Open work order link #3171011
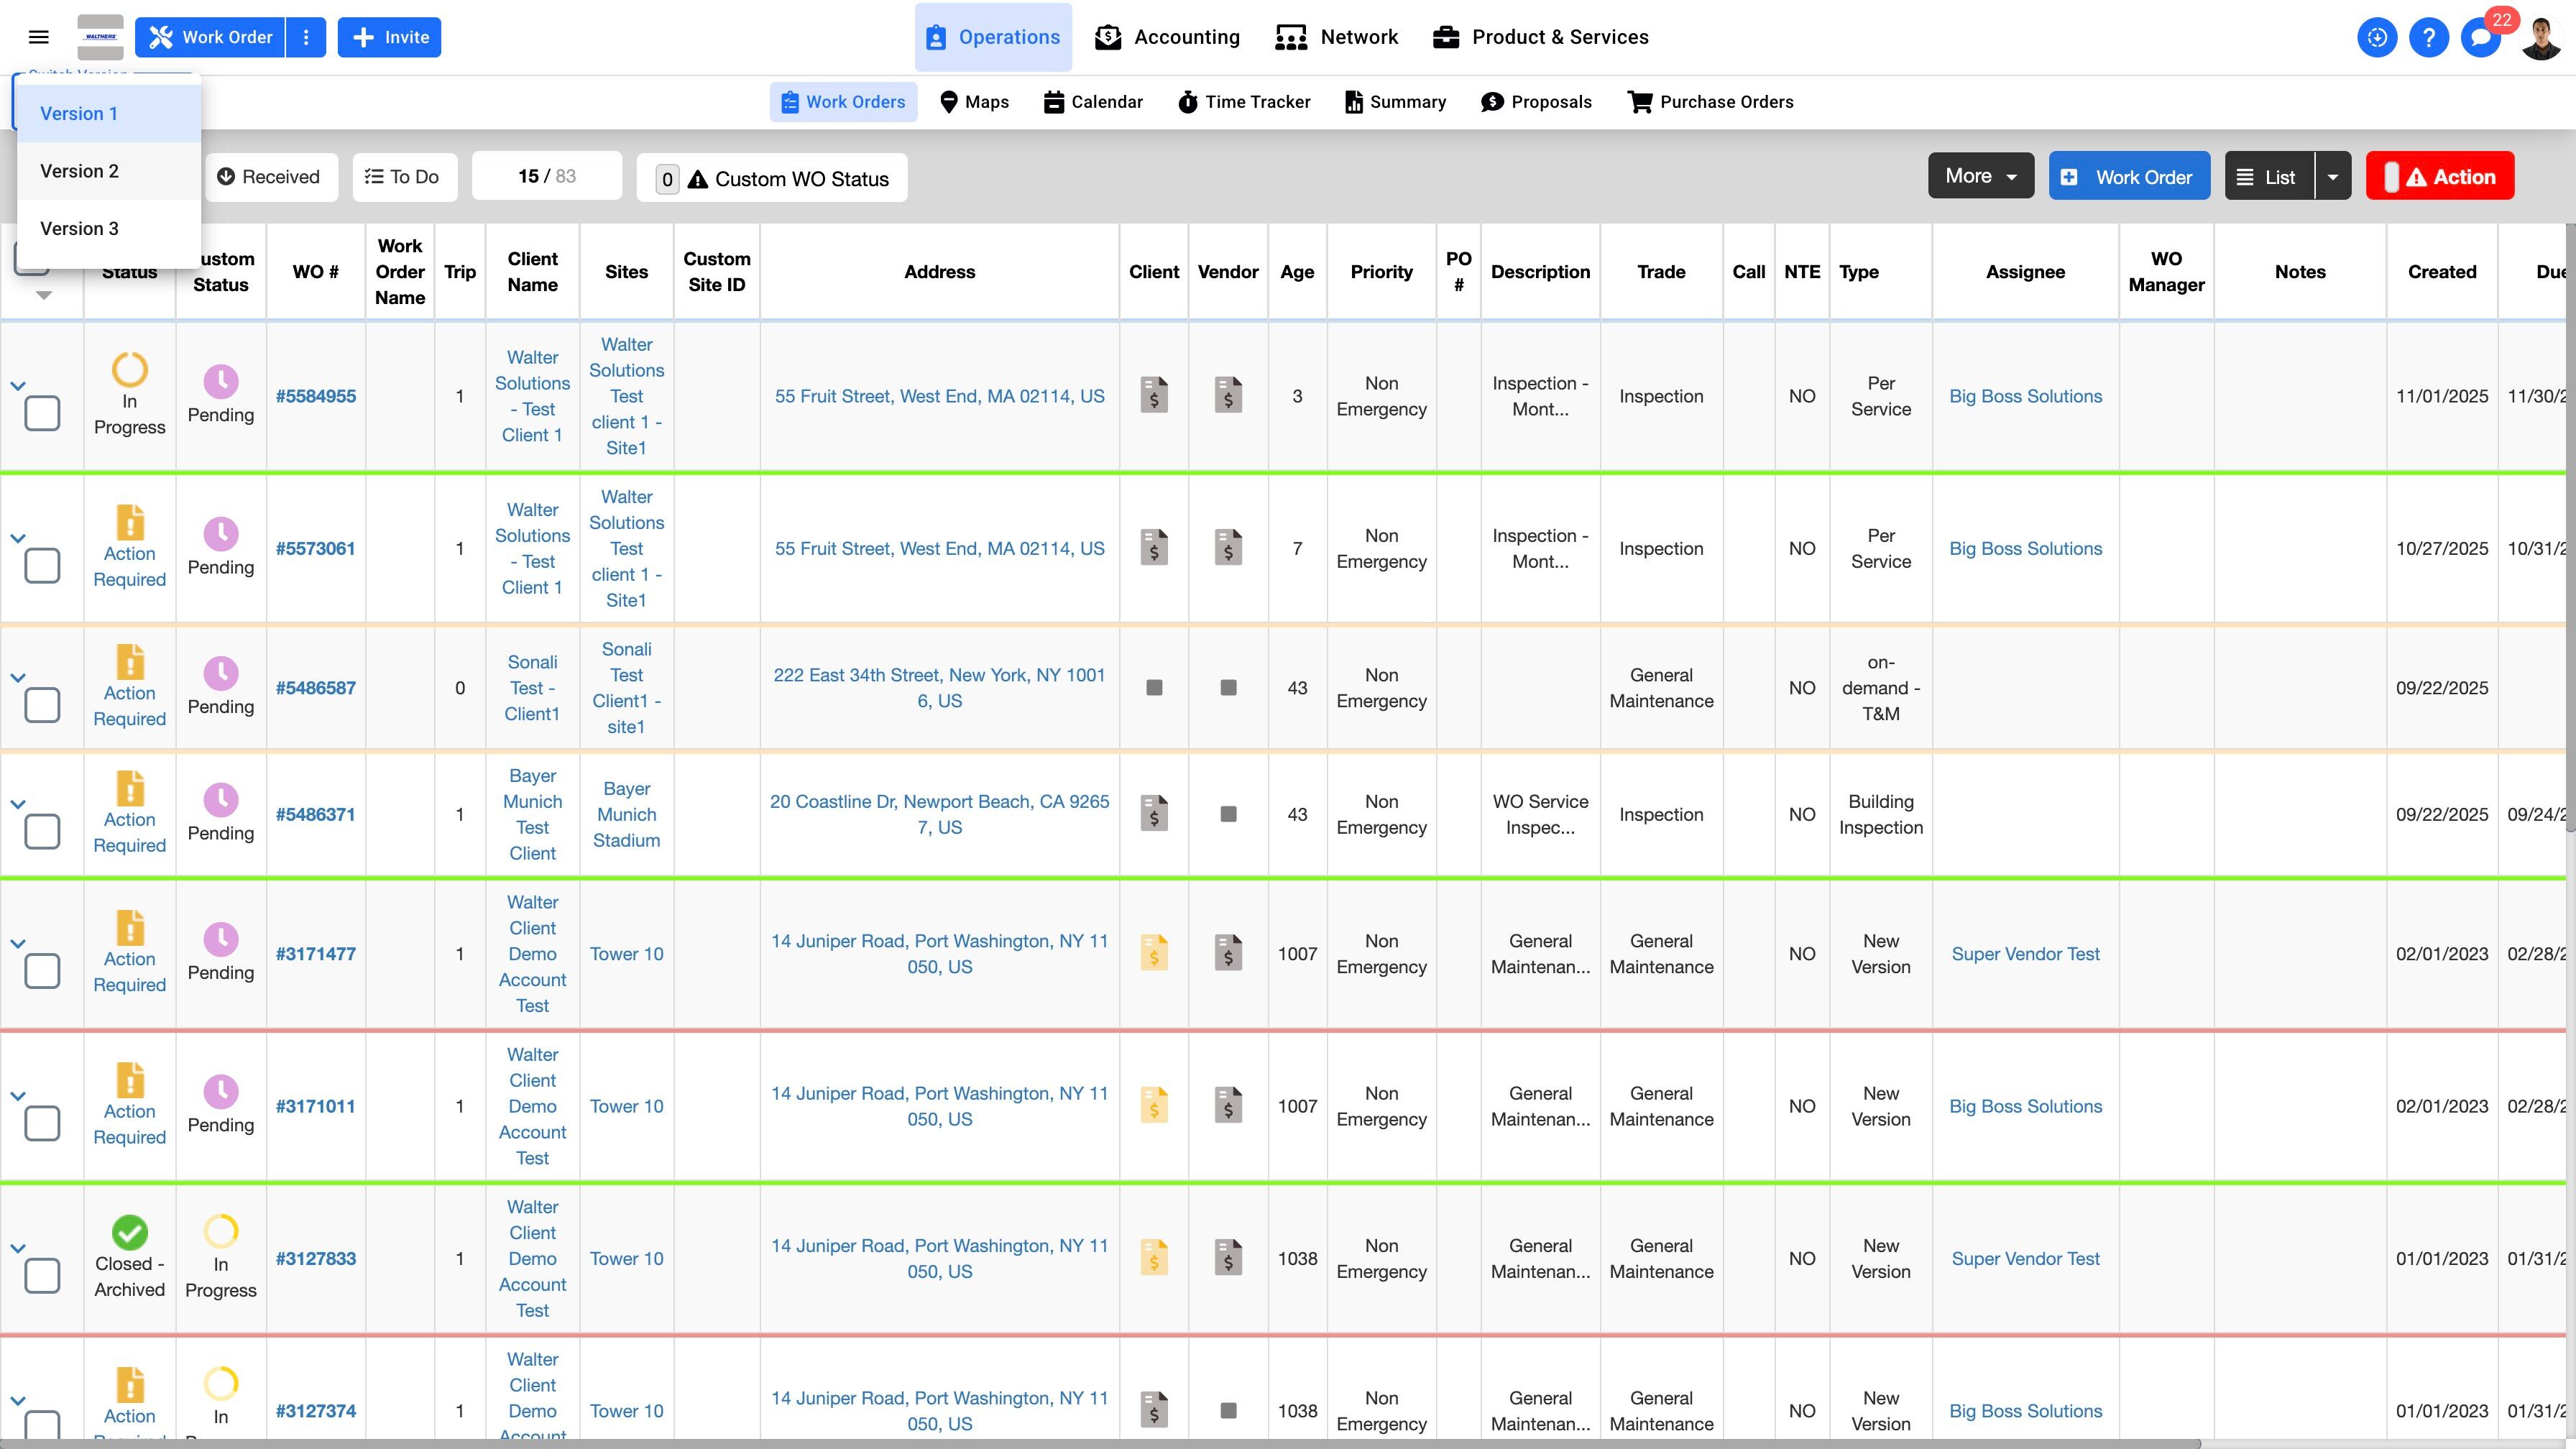 pos(315,1106)
